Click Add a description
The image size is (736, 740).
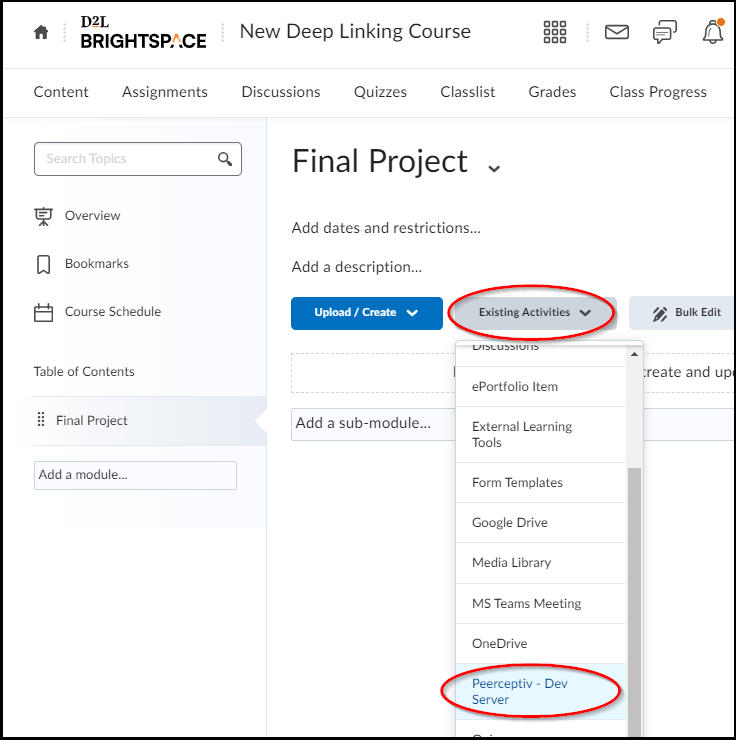click(357, 267)
